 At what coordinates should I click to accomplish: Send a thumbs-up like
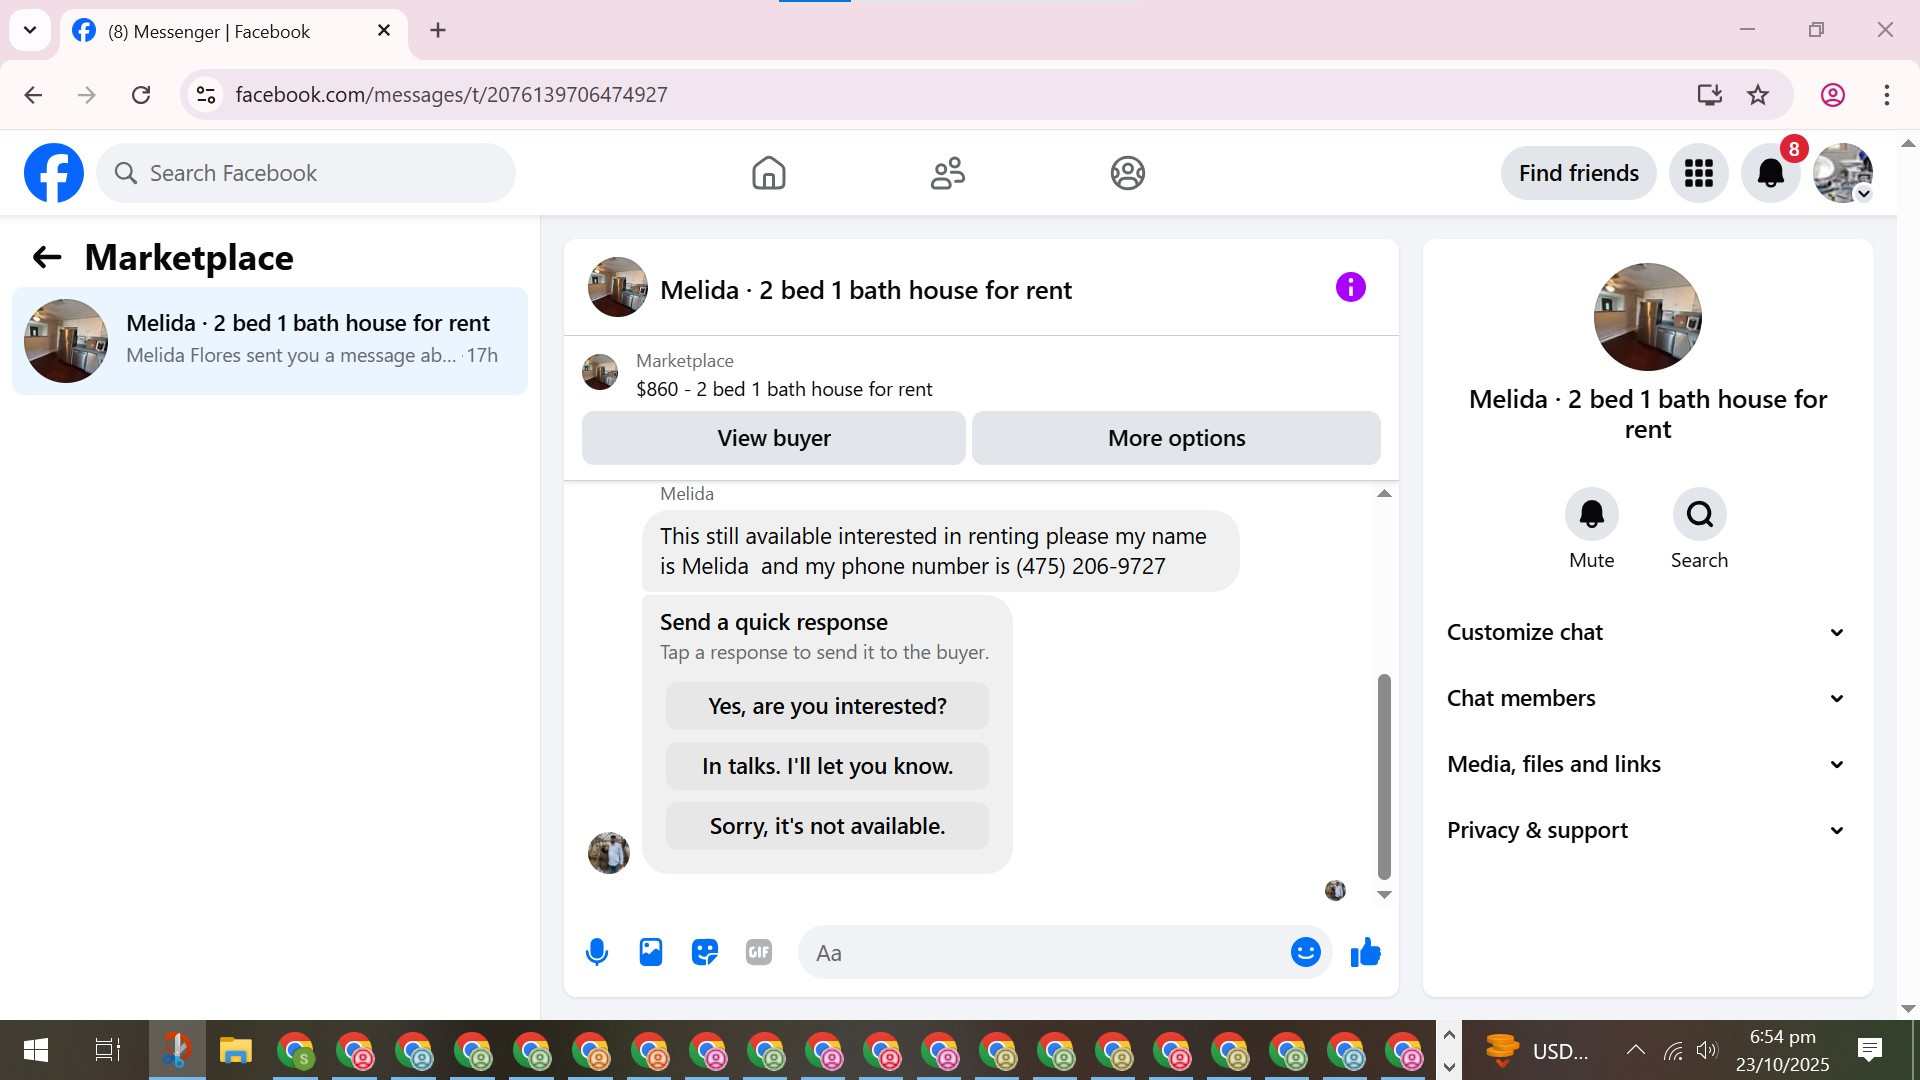coord(1365,952)
